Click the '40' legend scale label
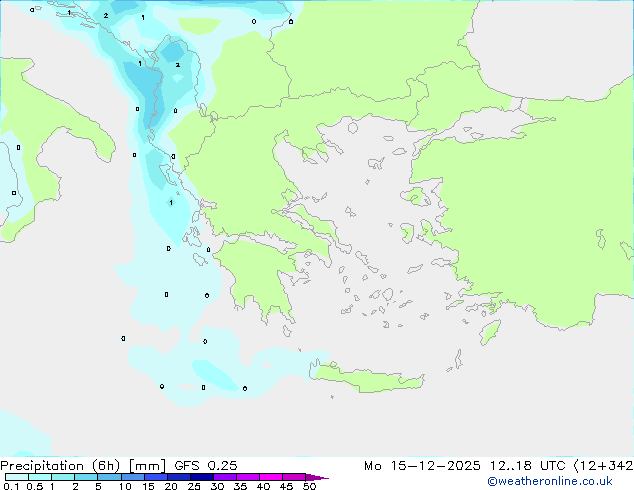Viewport: 634px width, 490px height. tap(263, 486)
